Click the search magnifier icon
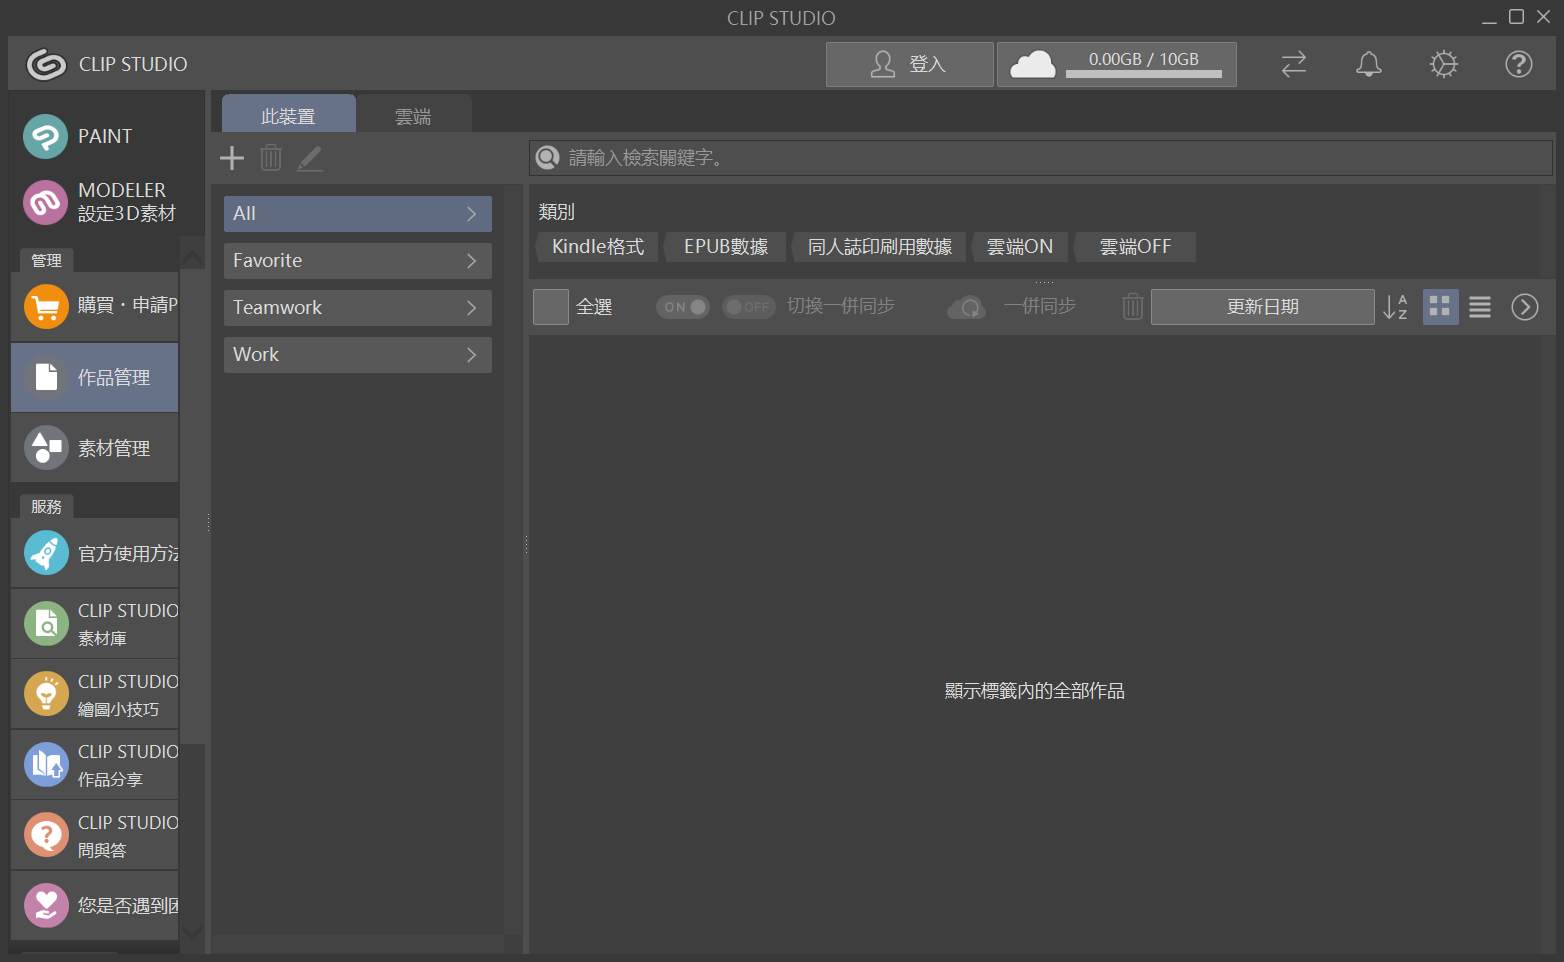This screenshot has height=962, width=1564. [548, 158]
